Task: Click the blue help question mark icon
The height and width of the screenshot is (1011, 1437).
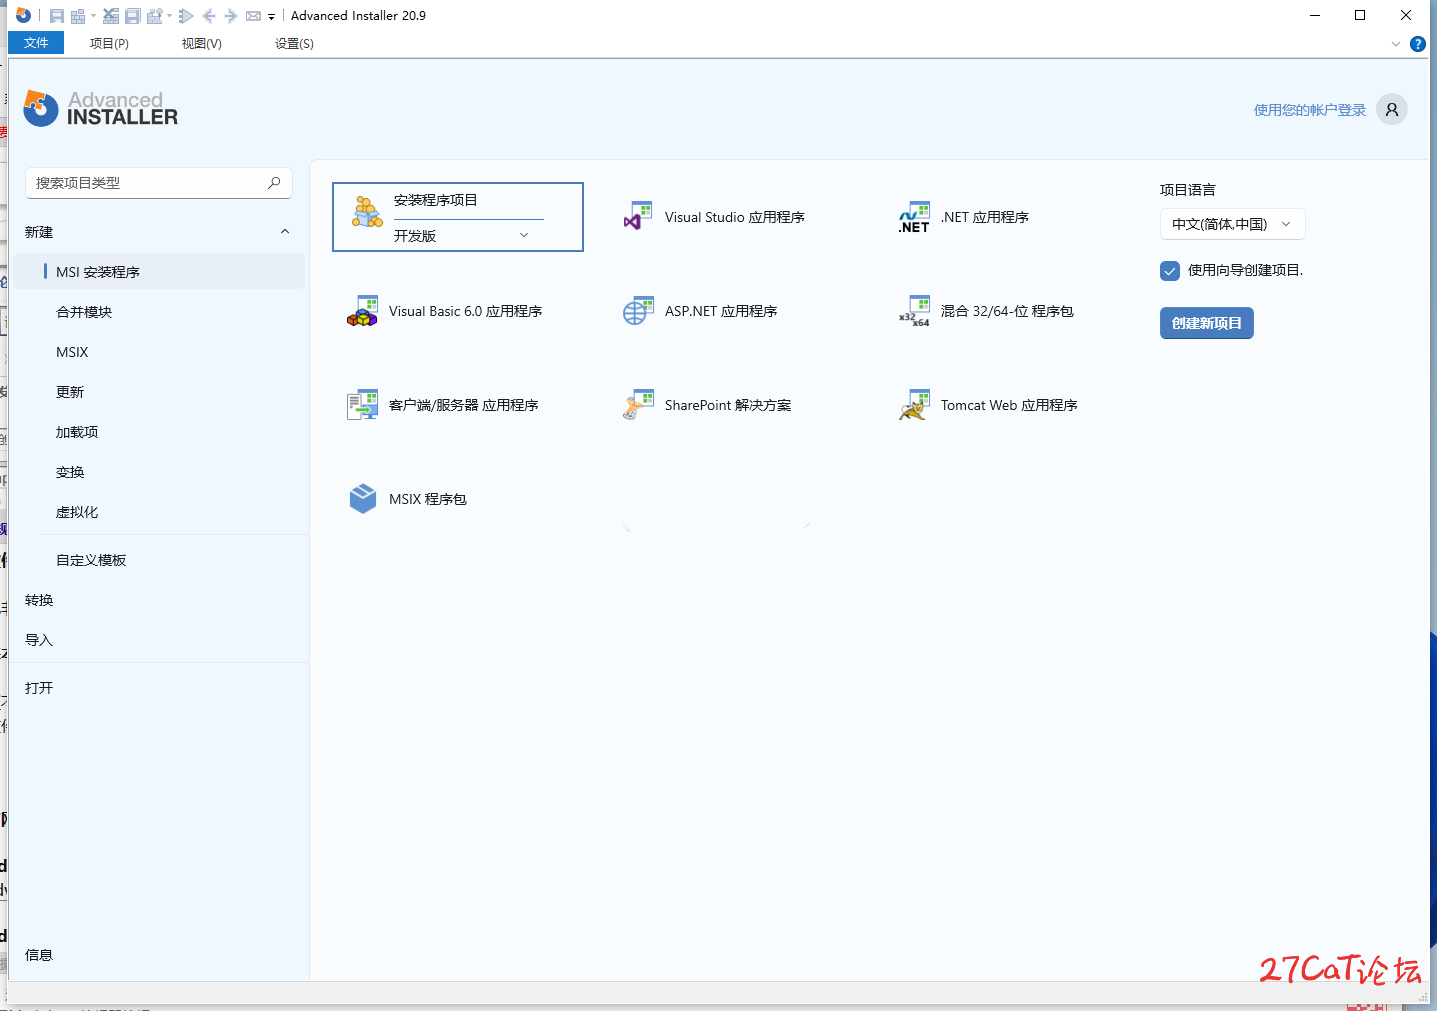Action: 1417,44
